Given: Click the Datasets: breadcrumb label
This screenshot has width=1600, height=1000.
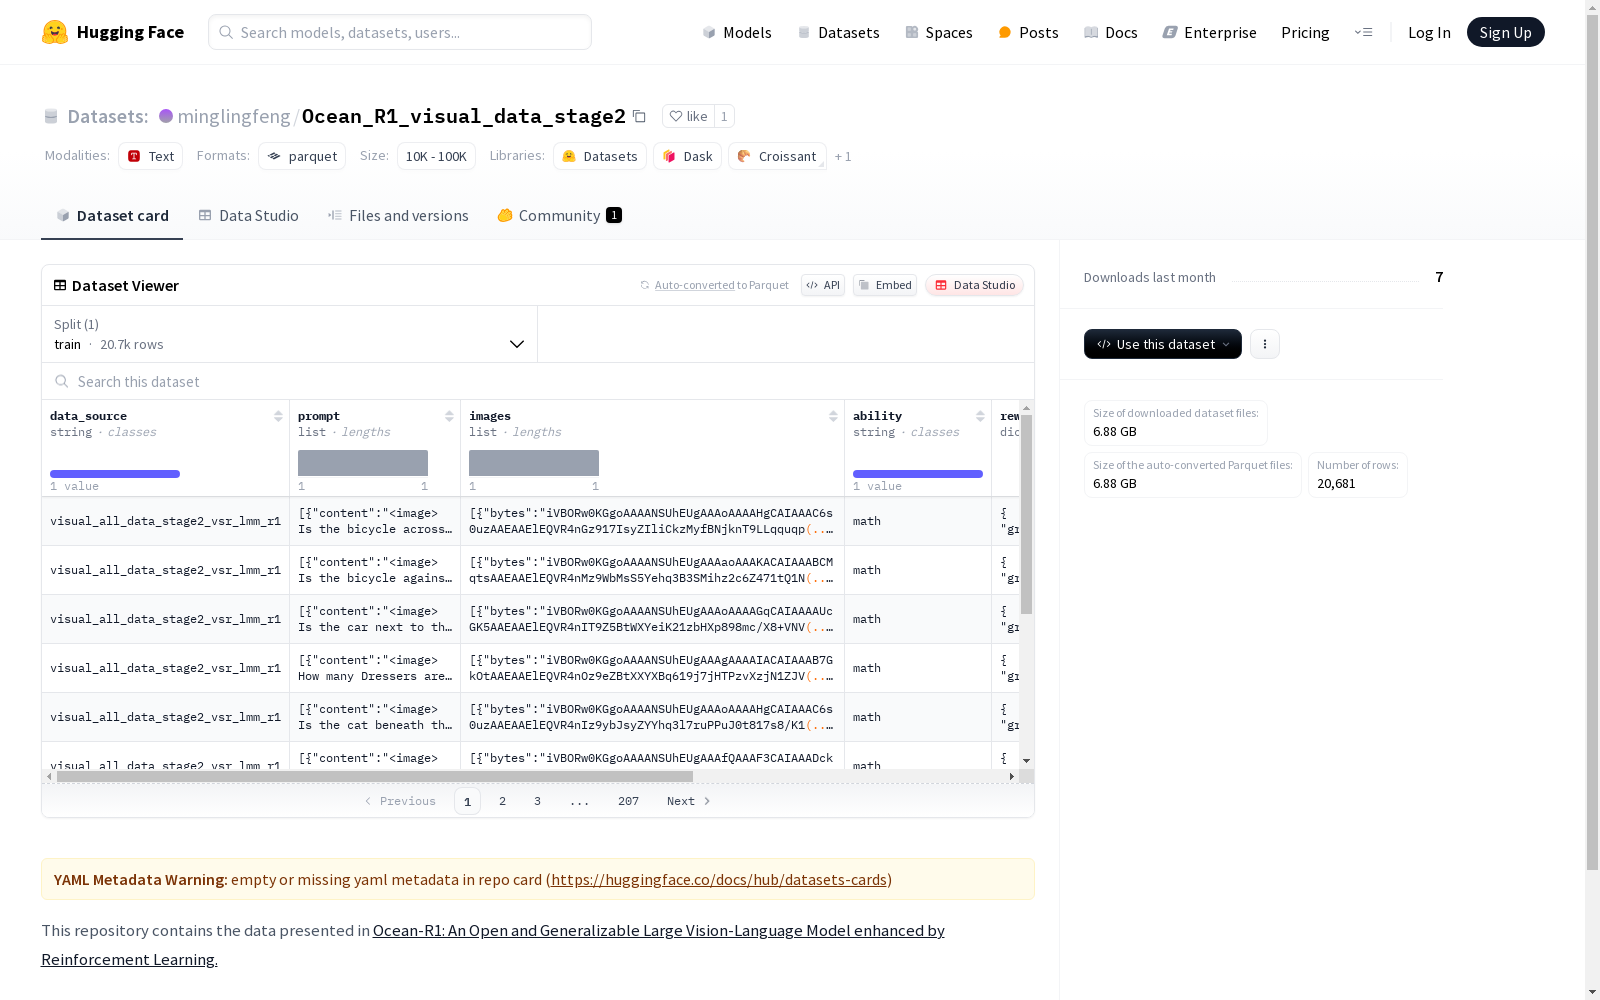Looking at the screenshot, I should pyautogui.click(x=108, y=116).
